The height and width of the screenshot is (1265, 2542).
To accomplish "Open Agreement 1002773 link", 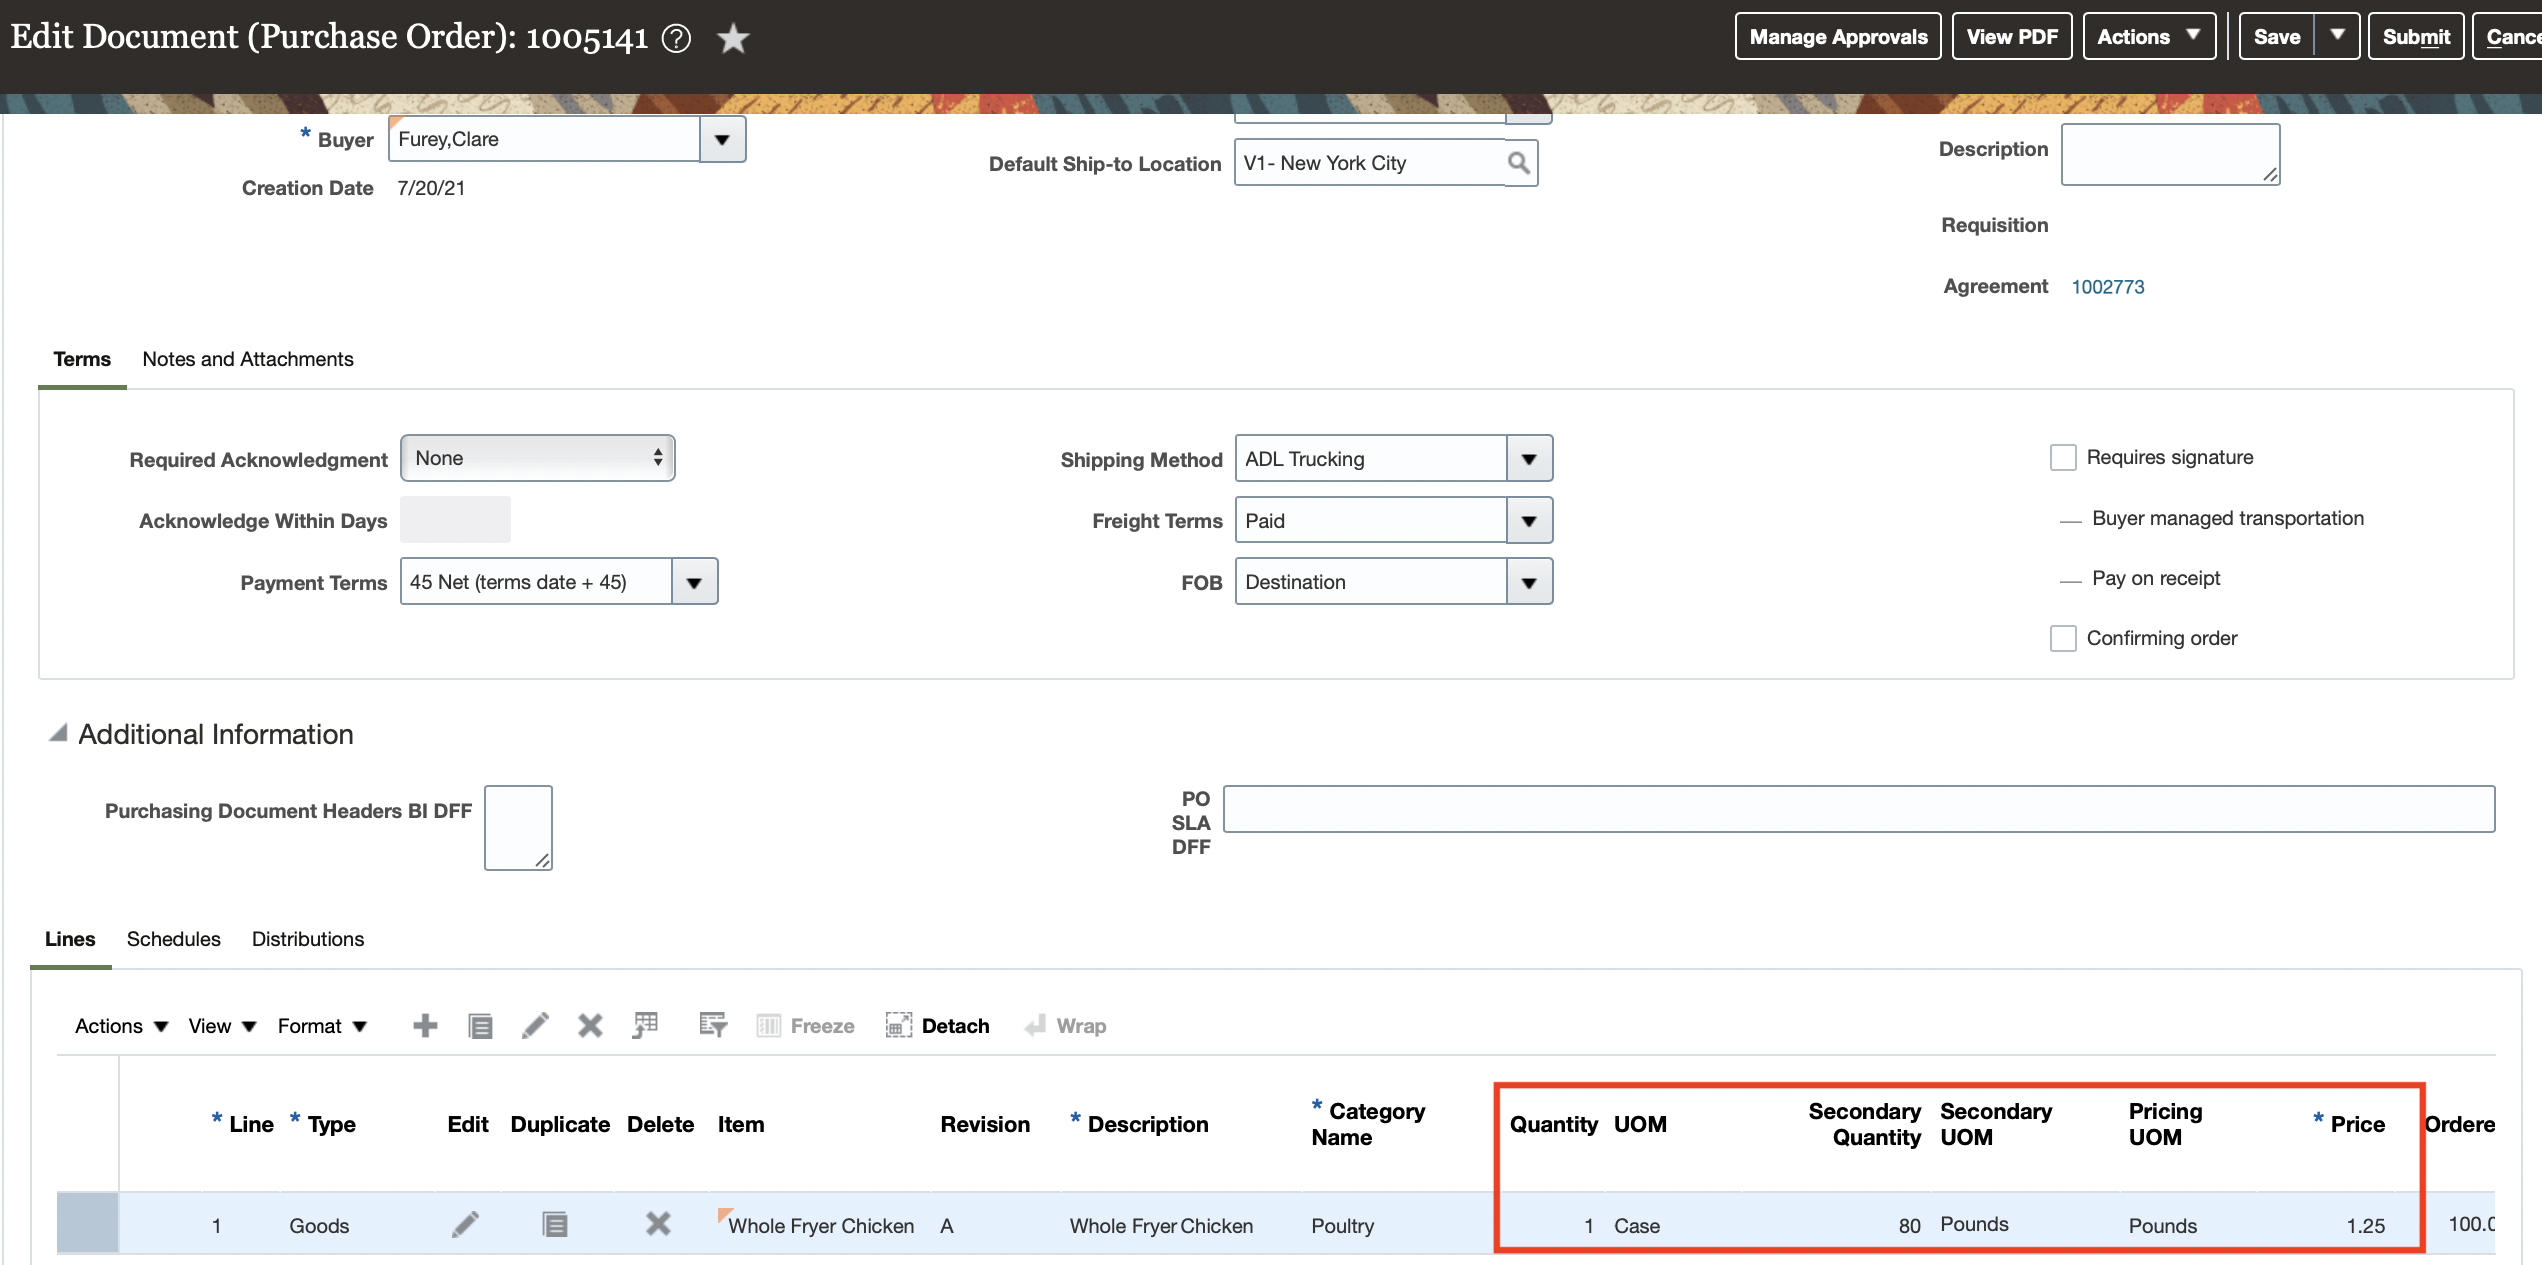I will (2107, 287).
